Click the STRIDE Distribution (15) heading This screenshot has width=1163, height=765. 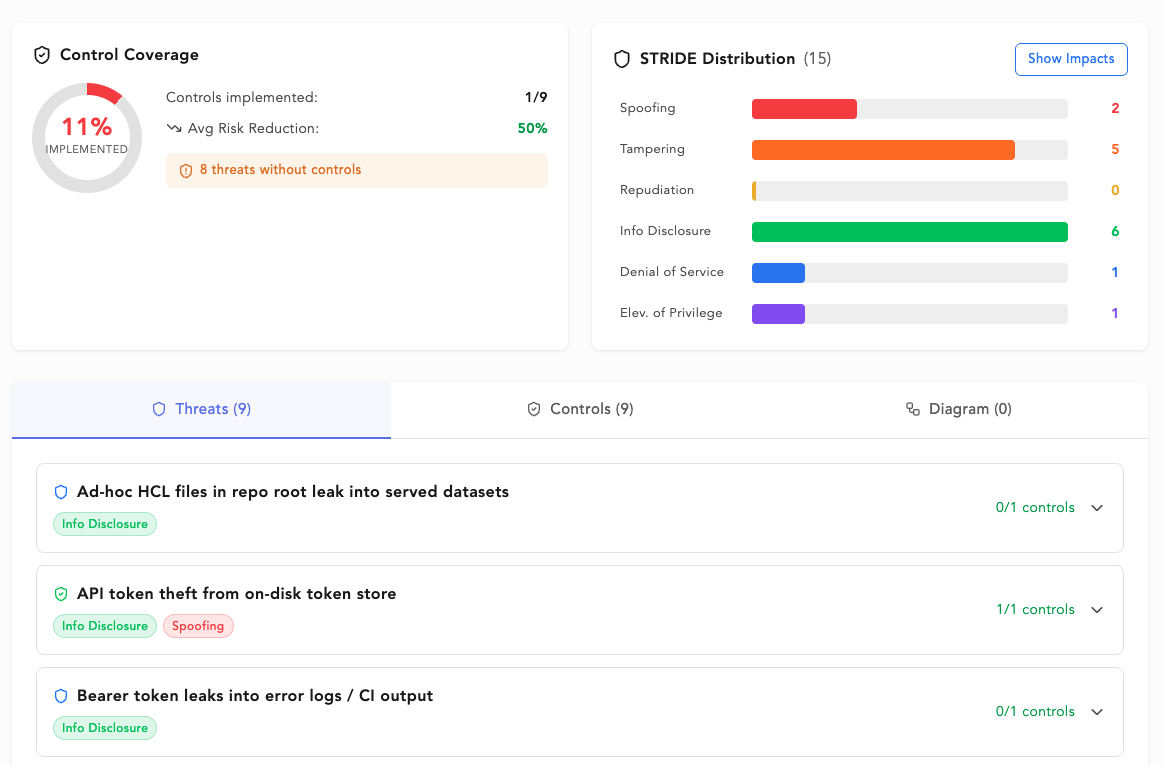(x=735, y=59)
